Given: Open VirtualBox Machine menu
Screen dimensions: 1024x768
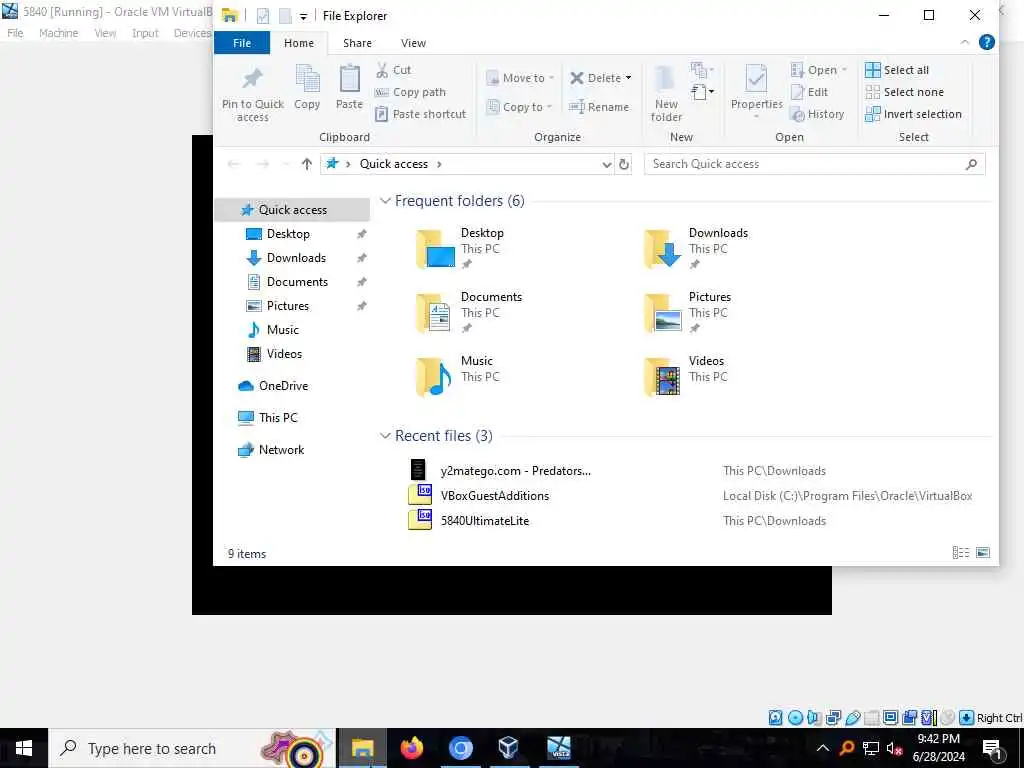Looking at the screenshot, I should (x=59, y=33).
